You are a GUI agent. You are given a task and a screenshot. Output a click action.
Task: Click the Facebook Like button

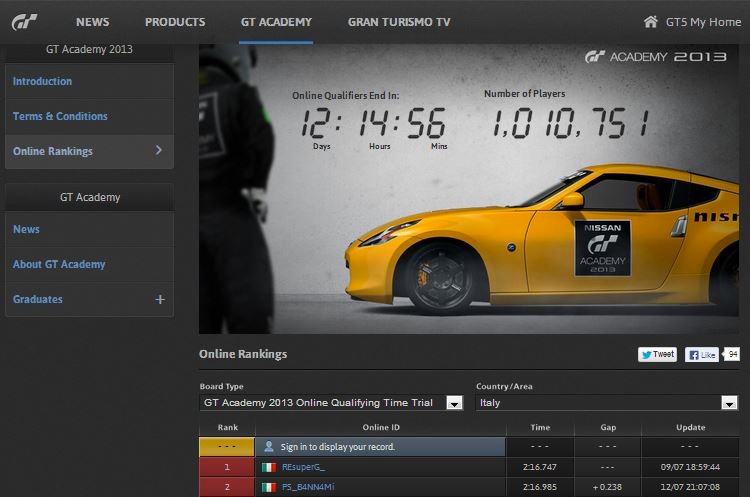[701, 354]
